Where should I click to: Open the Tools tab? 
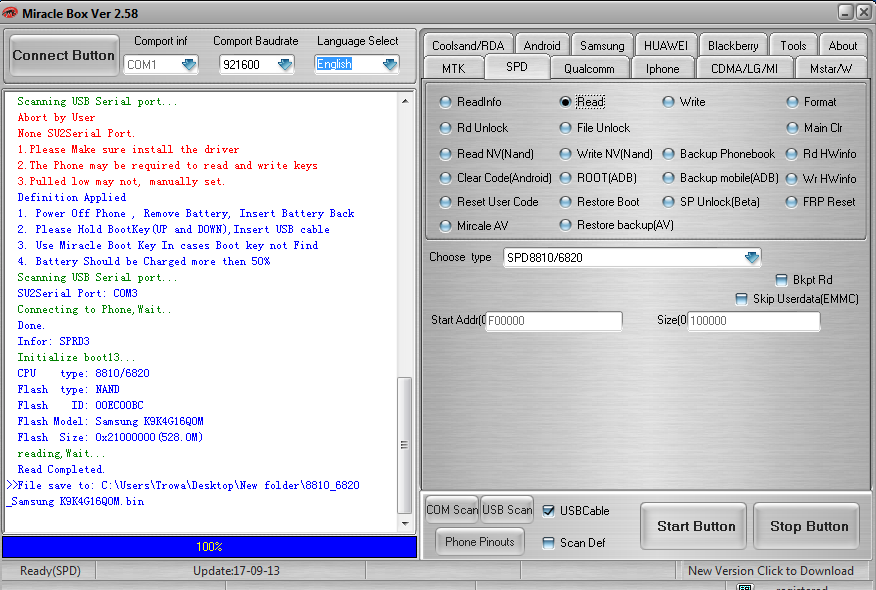(x=793, y=45)
